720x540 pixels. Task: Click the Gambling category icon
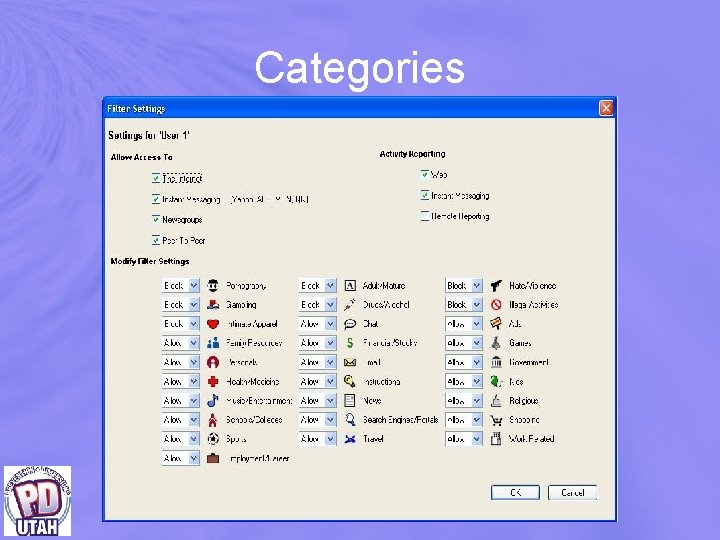coord(213,304)
